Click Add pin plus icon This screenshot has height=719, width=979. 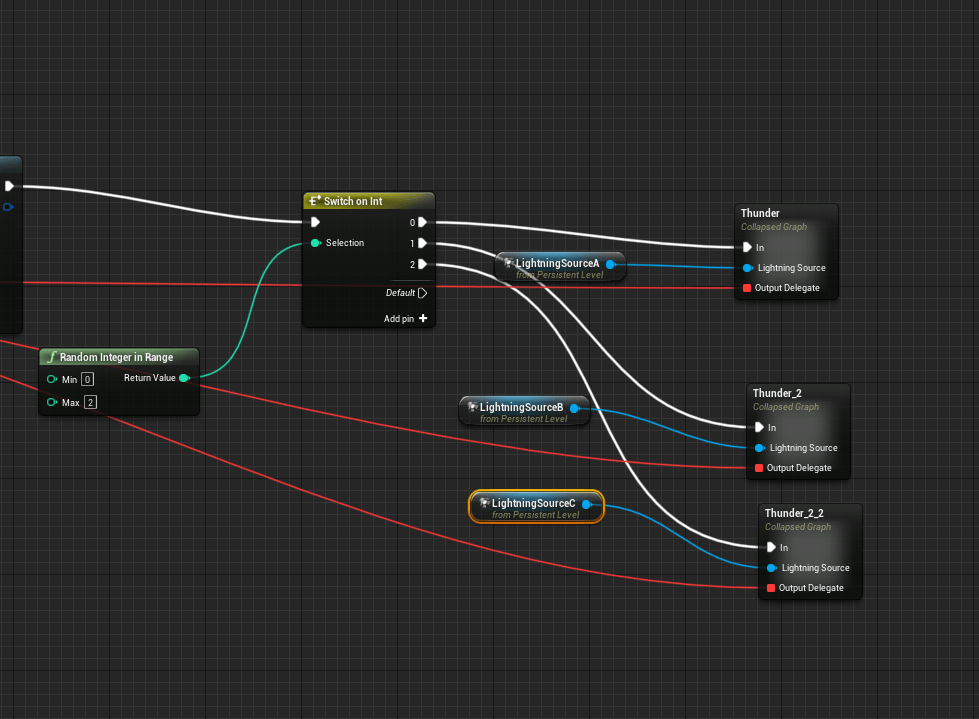point(423,319)
